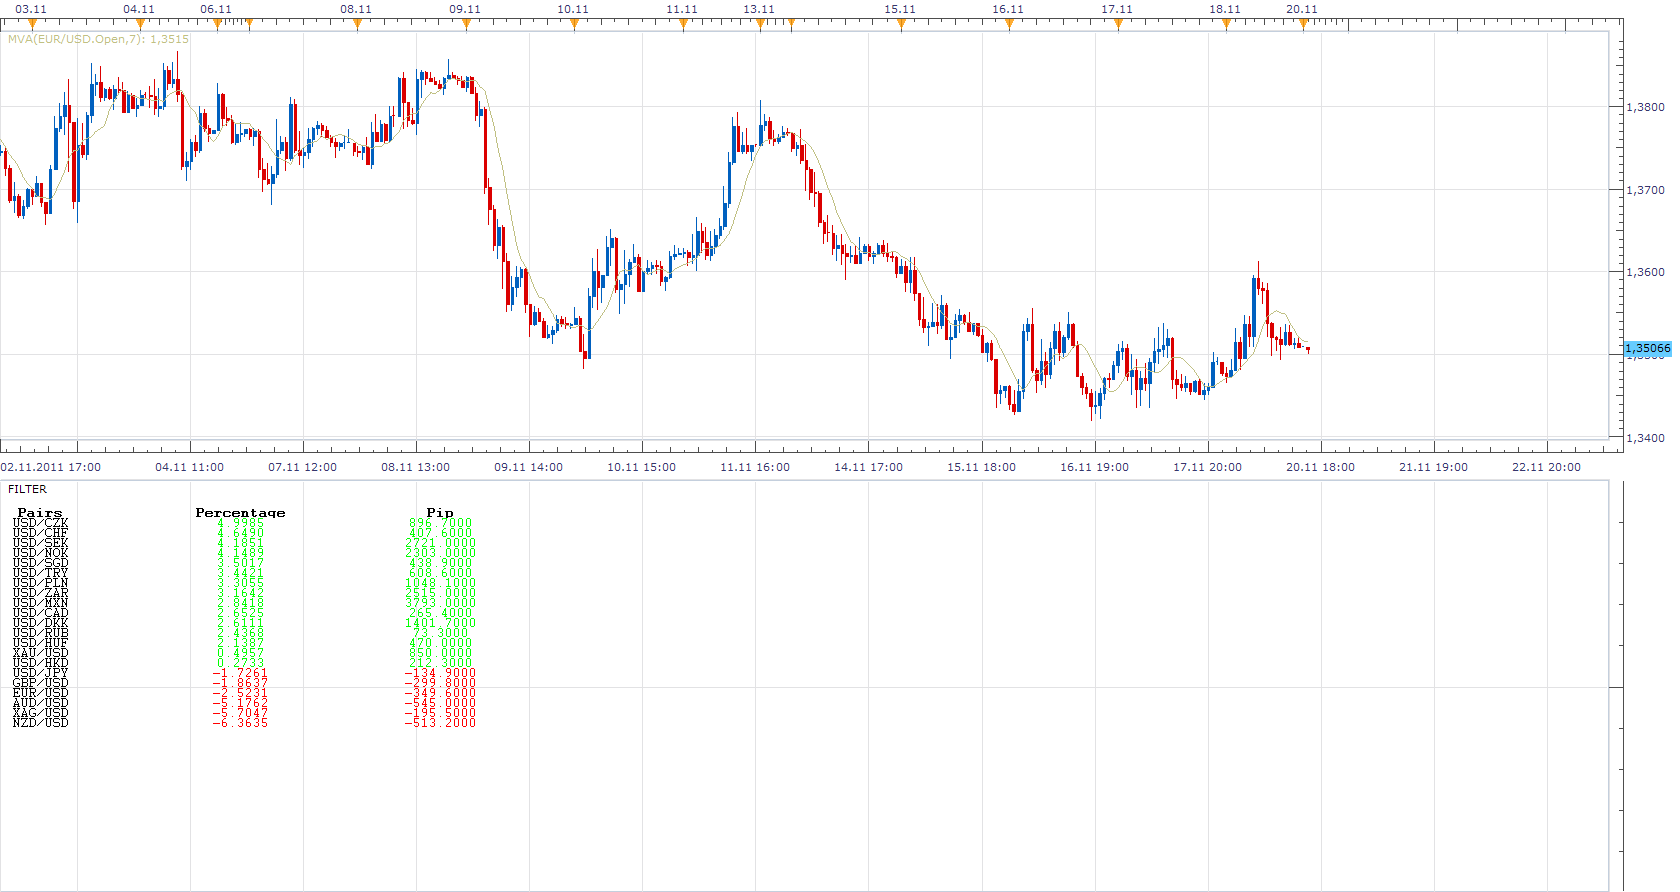Image resolution: width=1680 pixels, height=892 pixels.
Task: Click the 1,3700 price axis label
Action: click(x=1646, y=190)
